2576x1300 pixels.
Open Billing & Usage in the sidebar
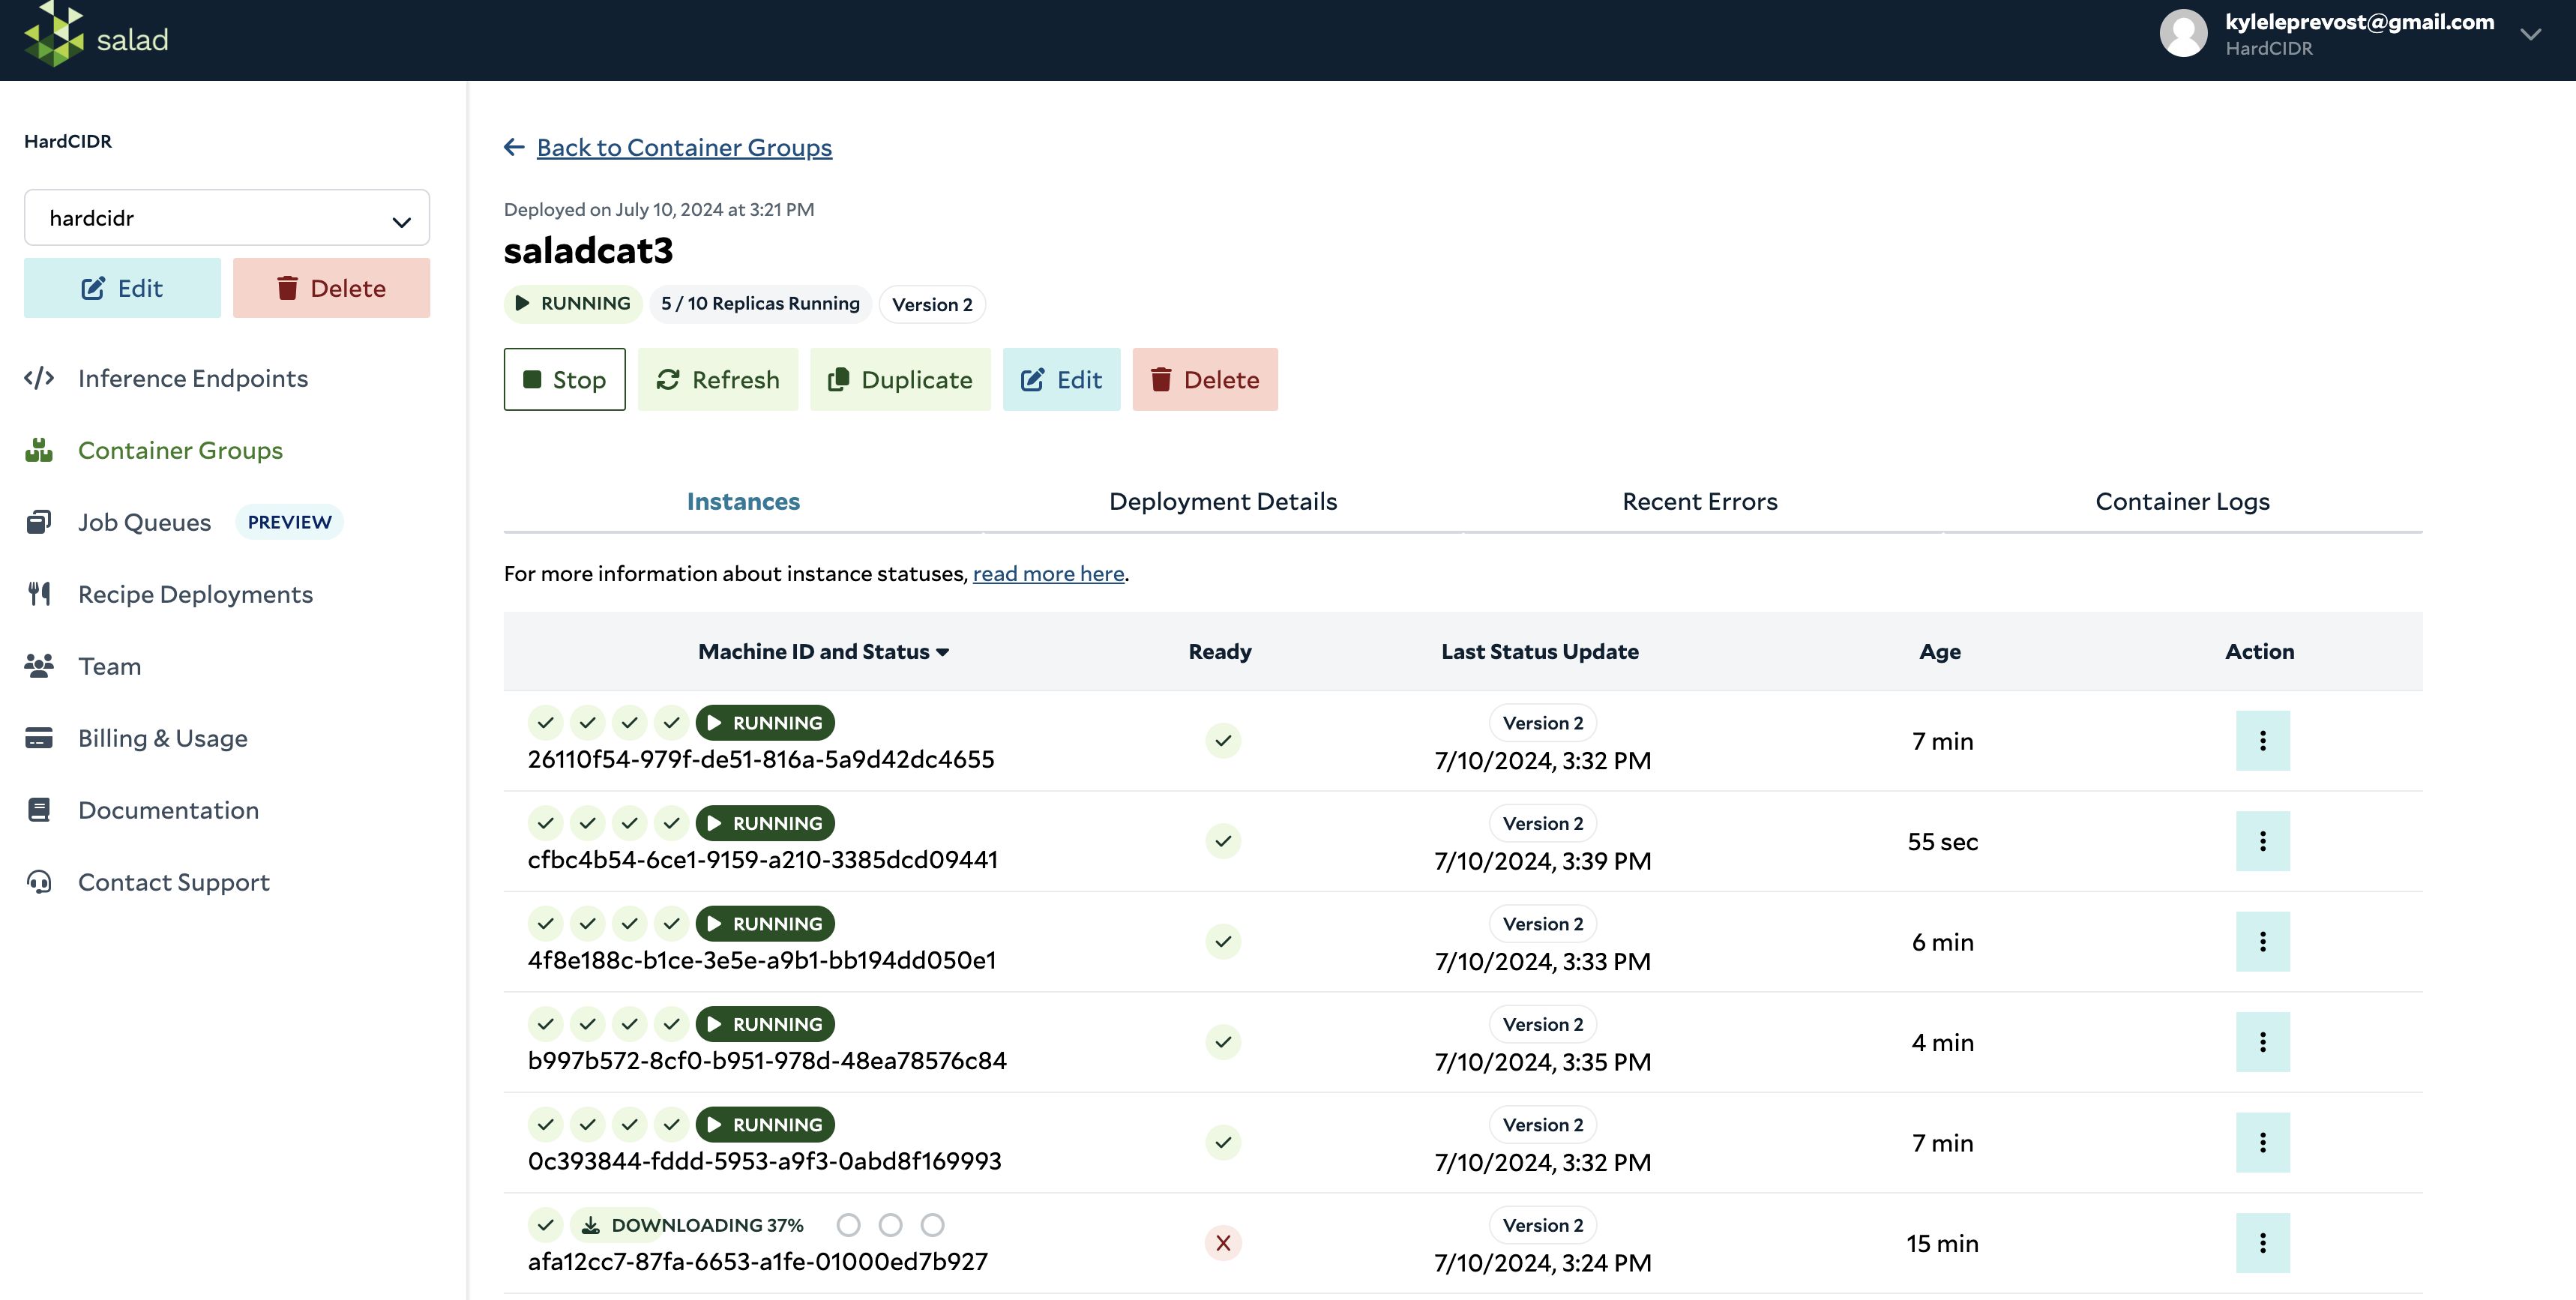[x=162, y=738]
